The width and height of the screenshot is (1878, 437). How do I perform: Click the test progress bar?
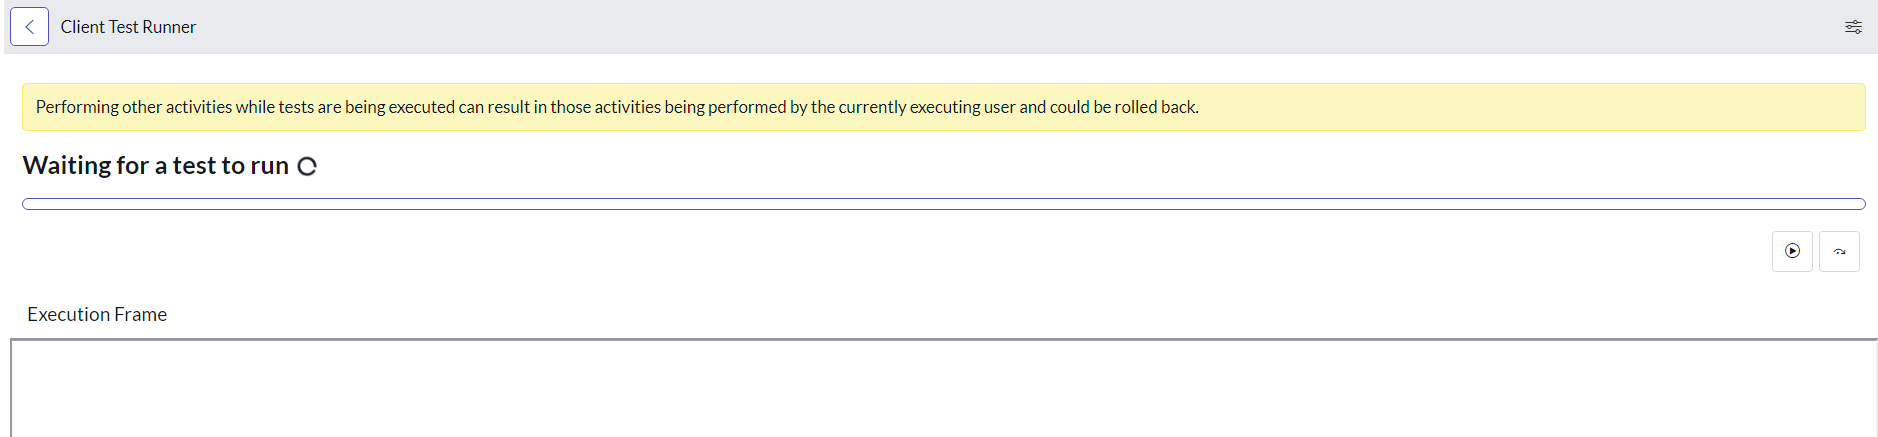(x=944, y=204)
